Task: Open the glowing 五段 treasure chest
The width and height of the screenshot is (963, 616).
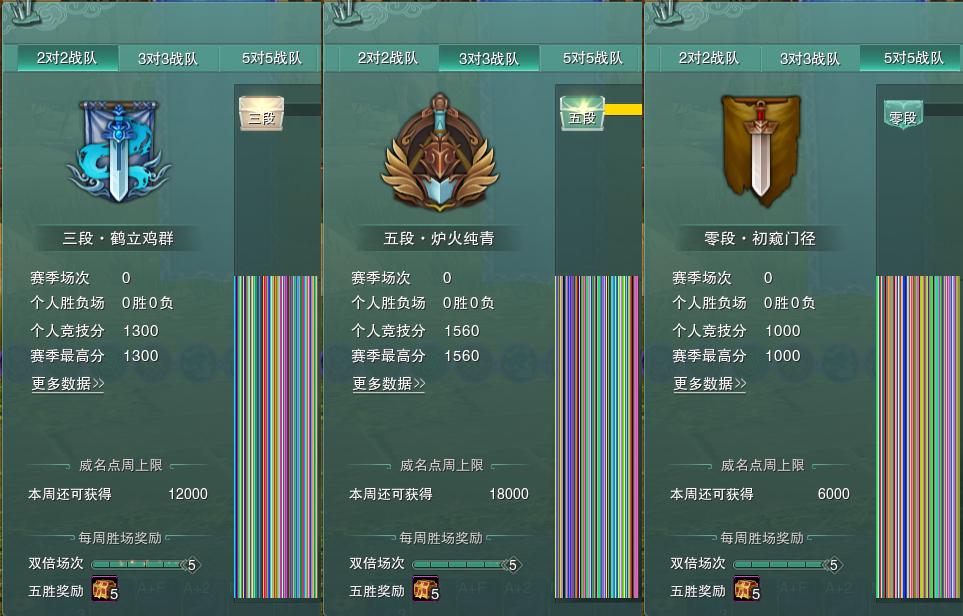Action: 582,113
